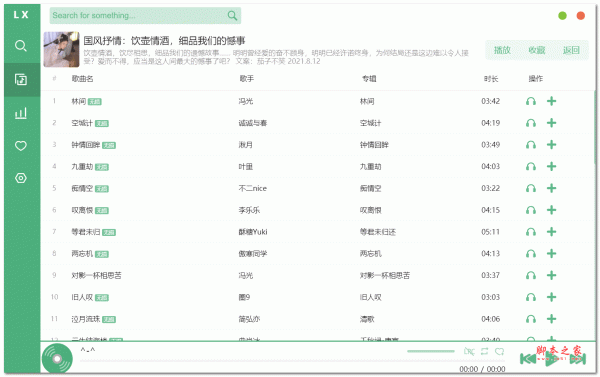Image resolution: width=600 pixels, height=377 pixels.
Task: Play song 痴情空 with headphone icon
Action: tap(531, 189)
